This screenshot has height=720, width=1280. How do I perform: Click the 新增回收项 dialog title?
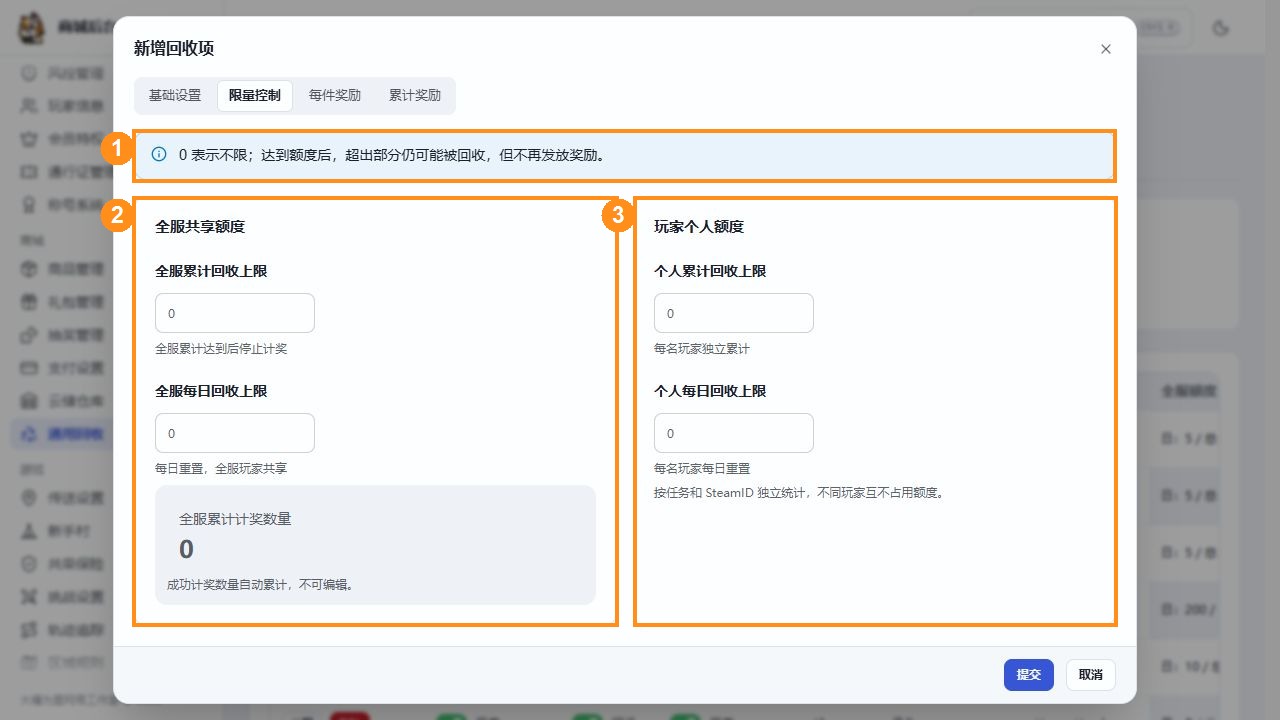[x=174, y=48]
